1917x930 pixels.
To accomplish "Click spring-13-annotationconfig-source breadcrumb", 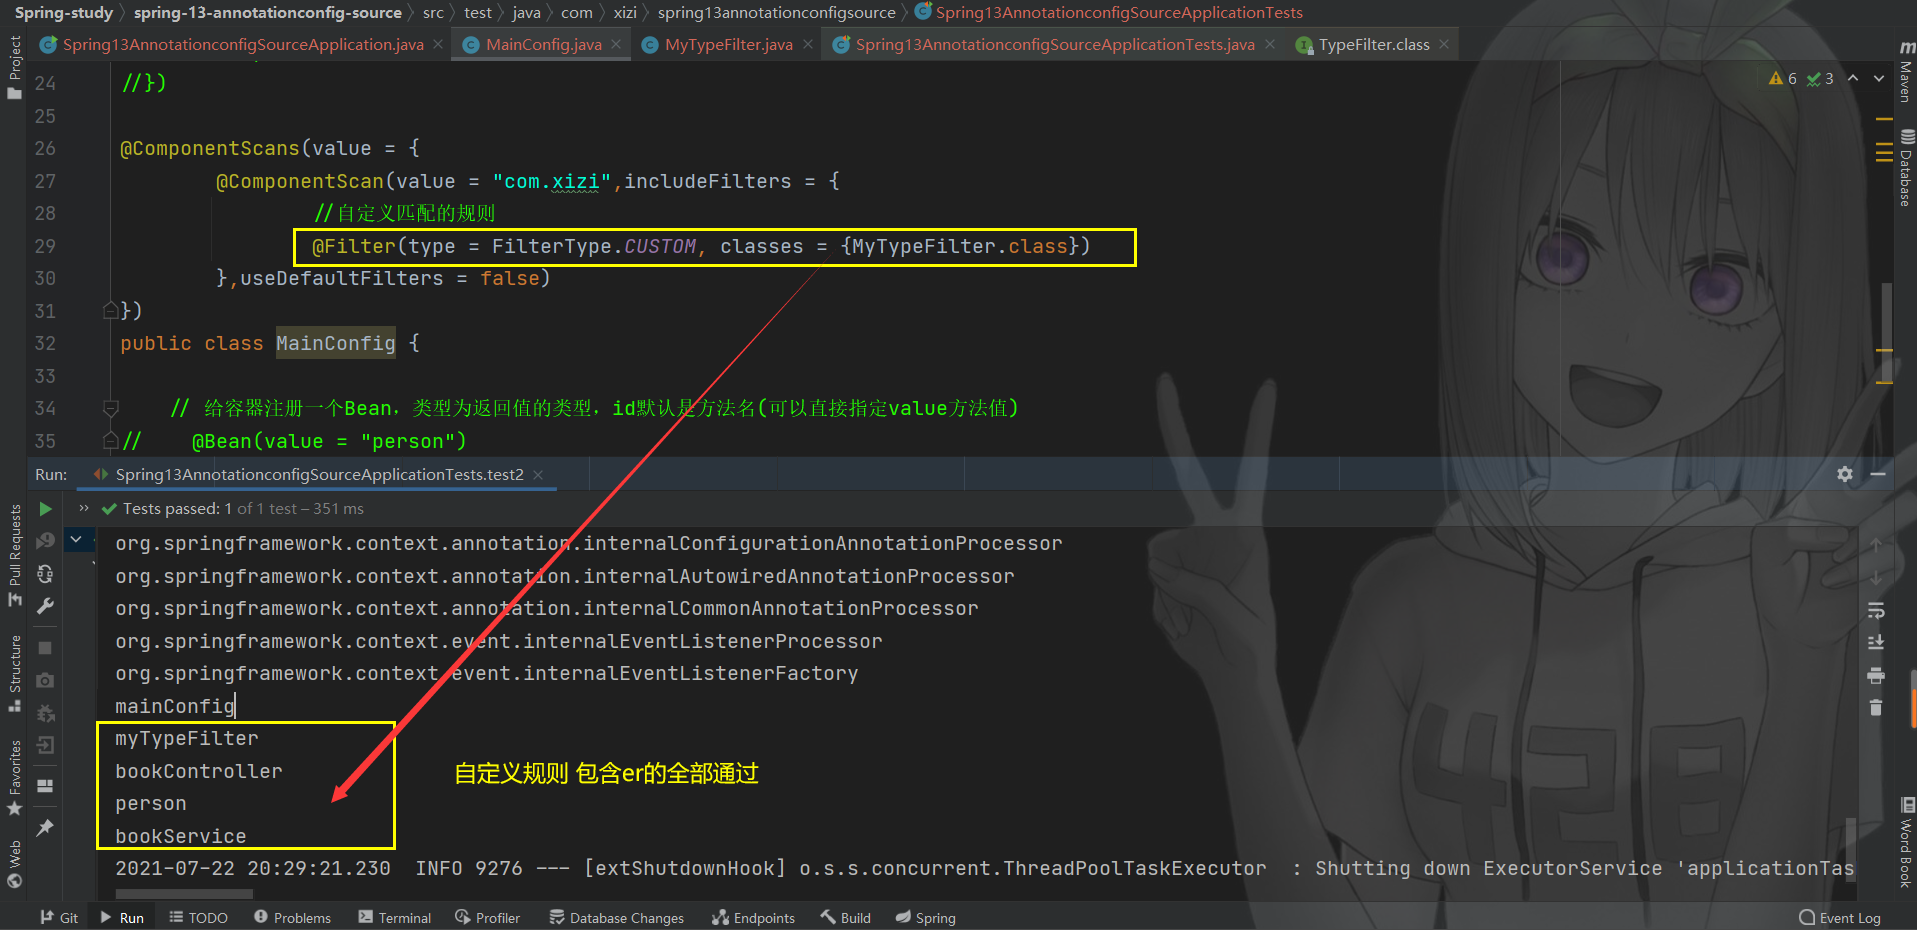I will (267, 12).
